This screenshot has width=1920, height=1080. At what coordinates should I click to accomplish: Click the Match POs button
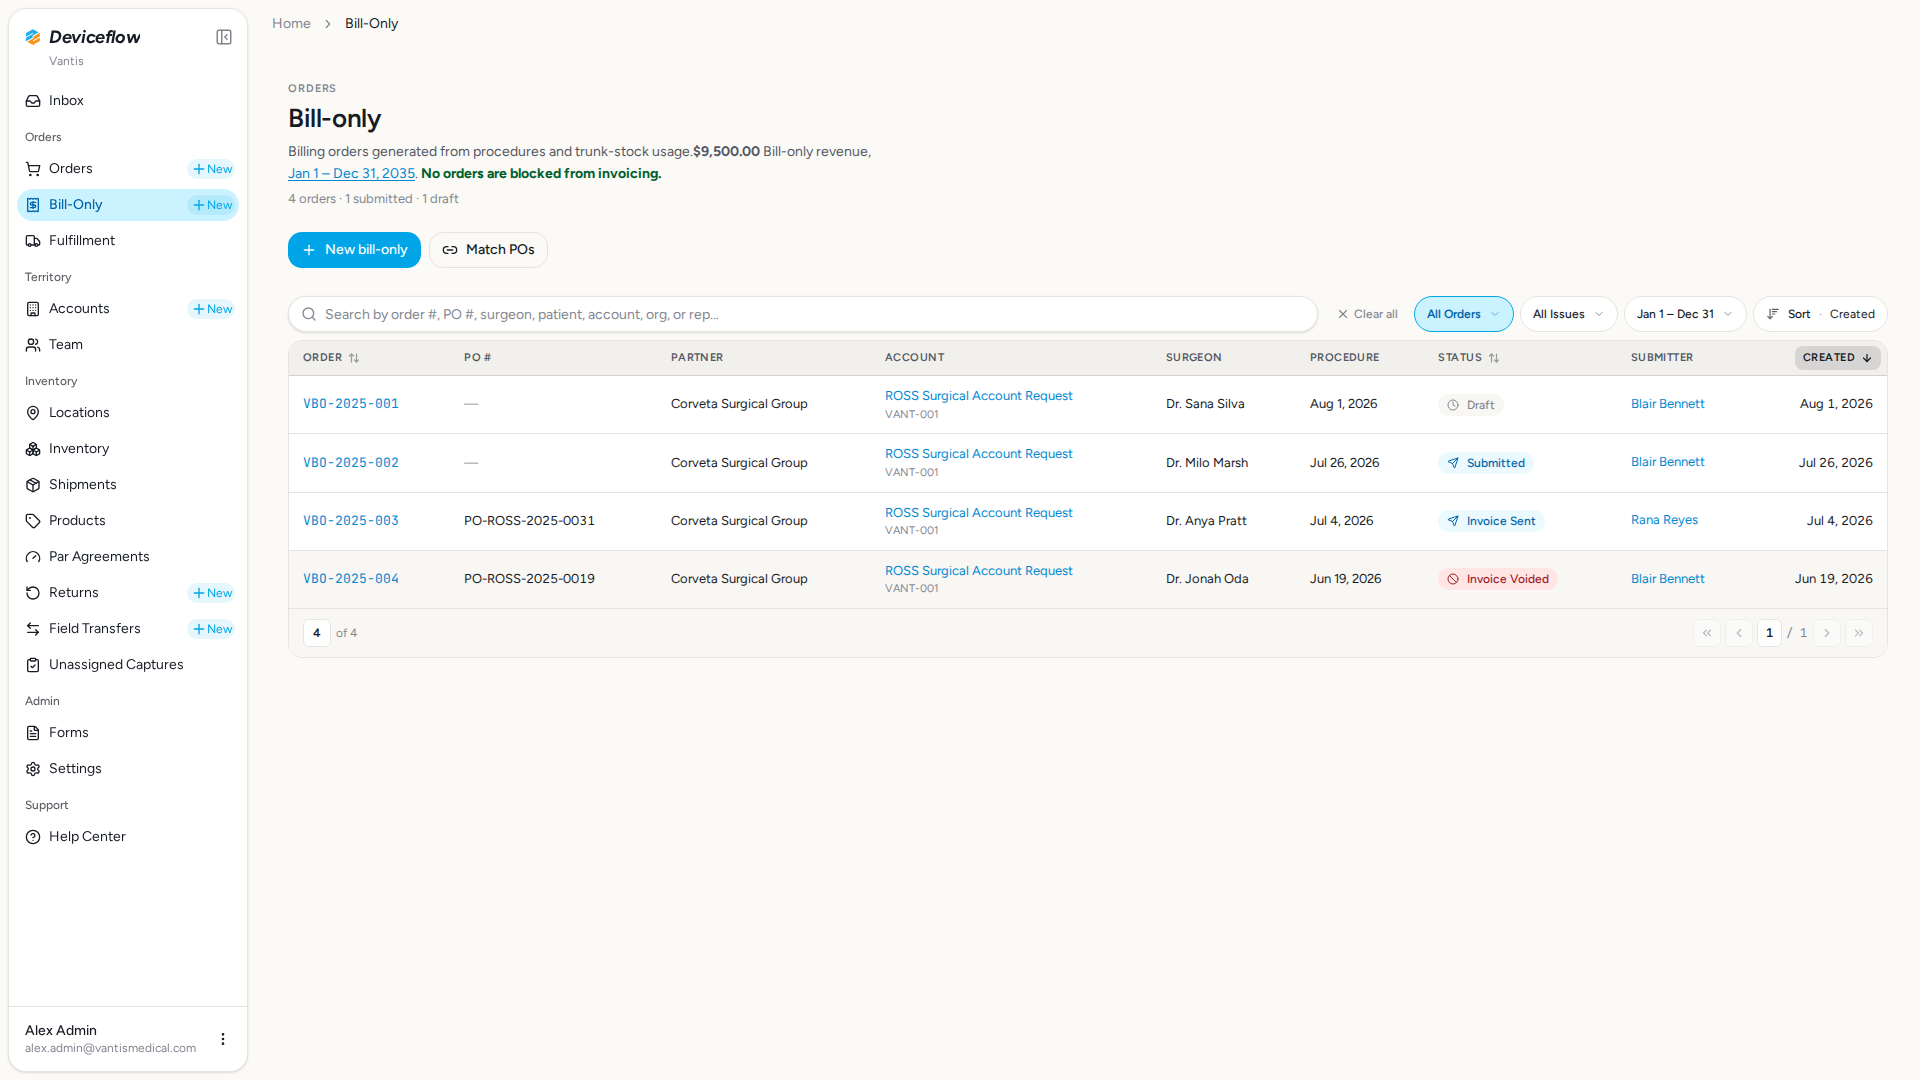488,250
